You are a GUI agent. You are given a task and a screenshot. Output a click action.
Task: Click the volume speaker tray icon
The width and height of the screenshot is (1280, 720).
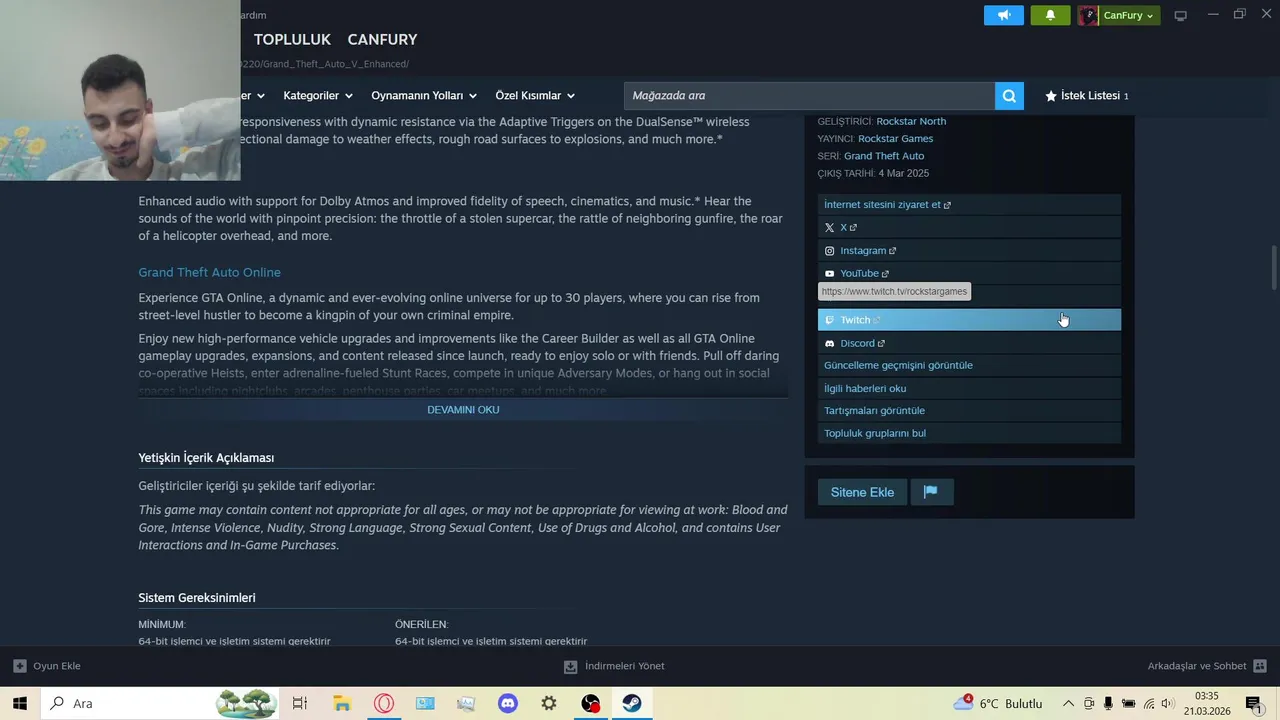point(1167,703)
